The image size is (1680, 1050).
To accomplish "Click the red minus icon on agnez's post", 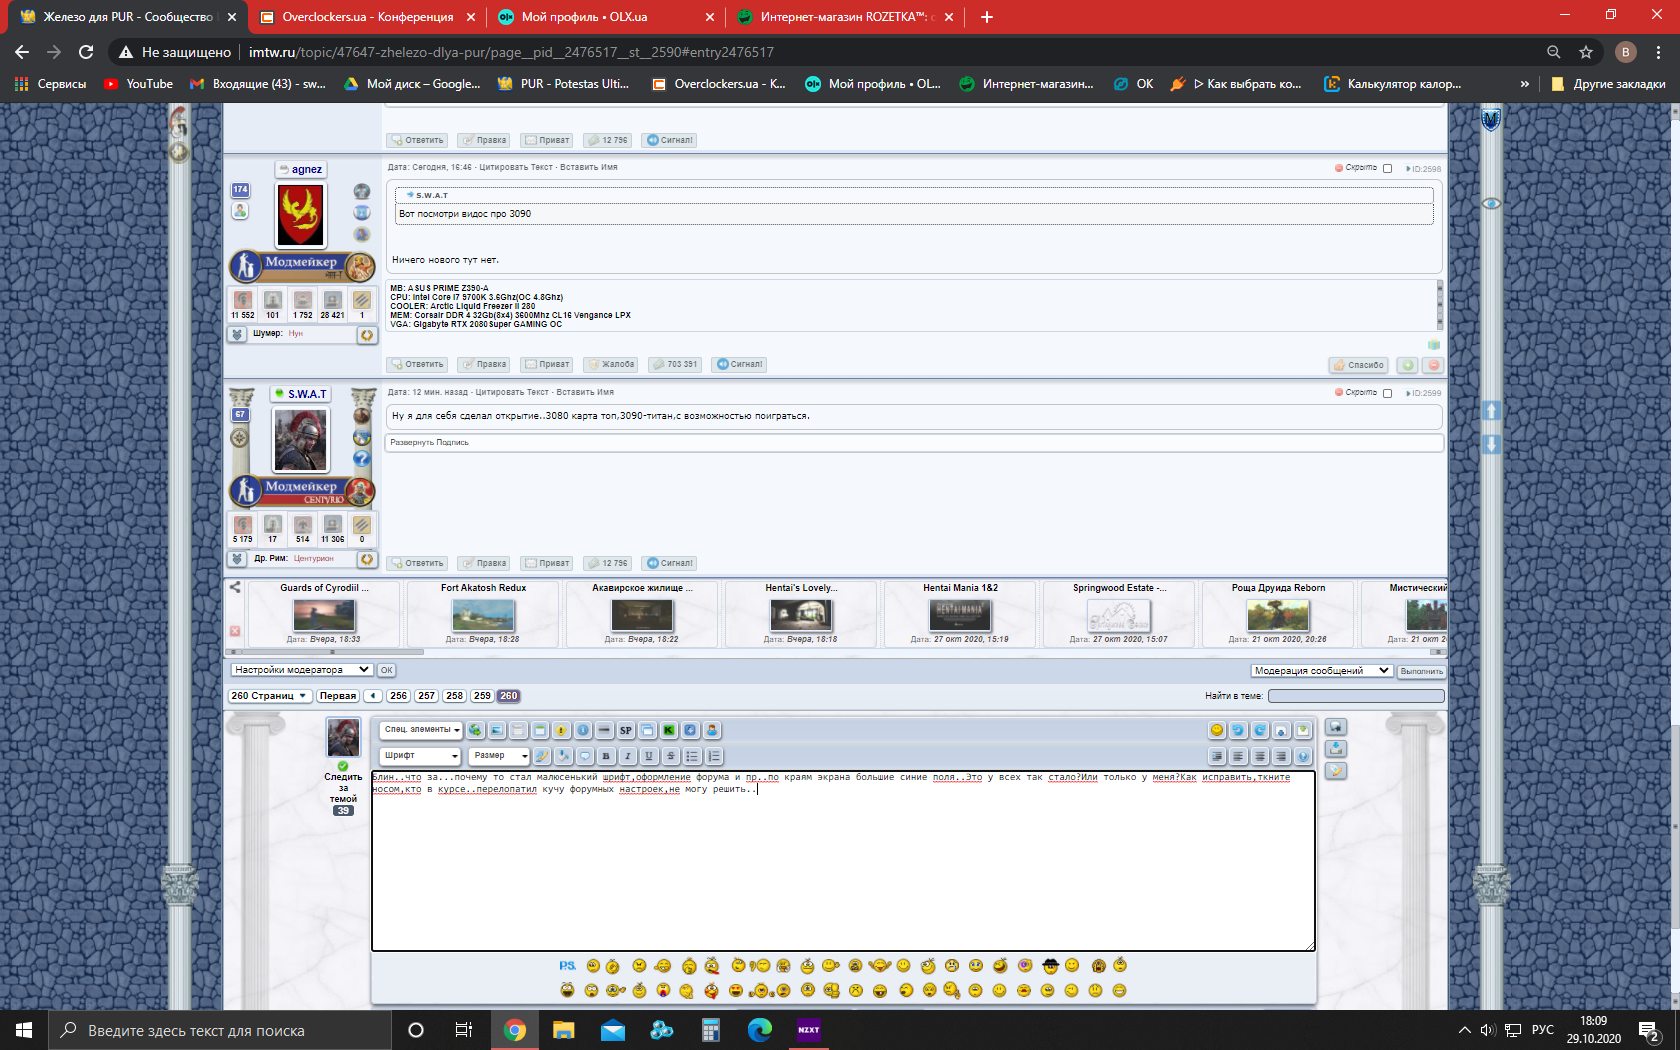I will pyautogui.click(x=1433, y=365).
